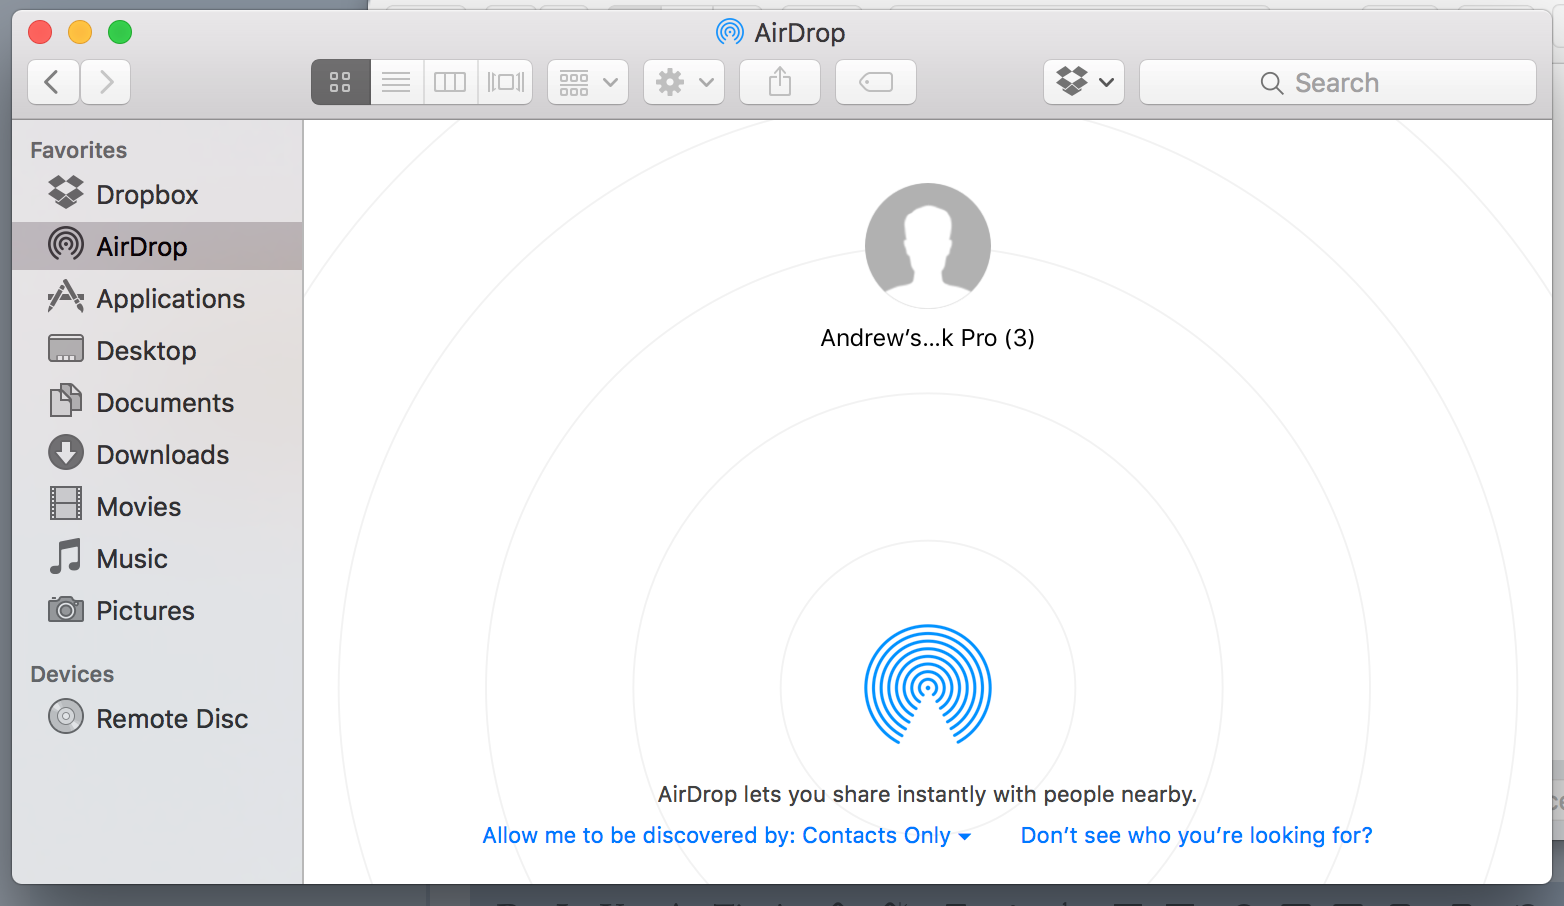1564x906 pixels.
Task: Click the large blue AirDrop icon
Action: (x=928, y=686)
